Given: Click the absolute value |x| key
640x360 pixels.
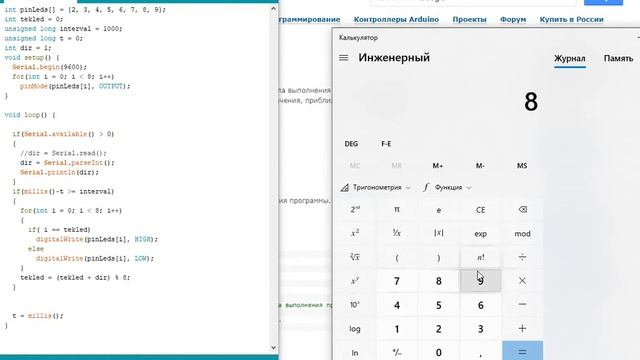Looking at the screenshot, I should click(439, 233).
